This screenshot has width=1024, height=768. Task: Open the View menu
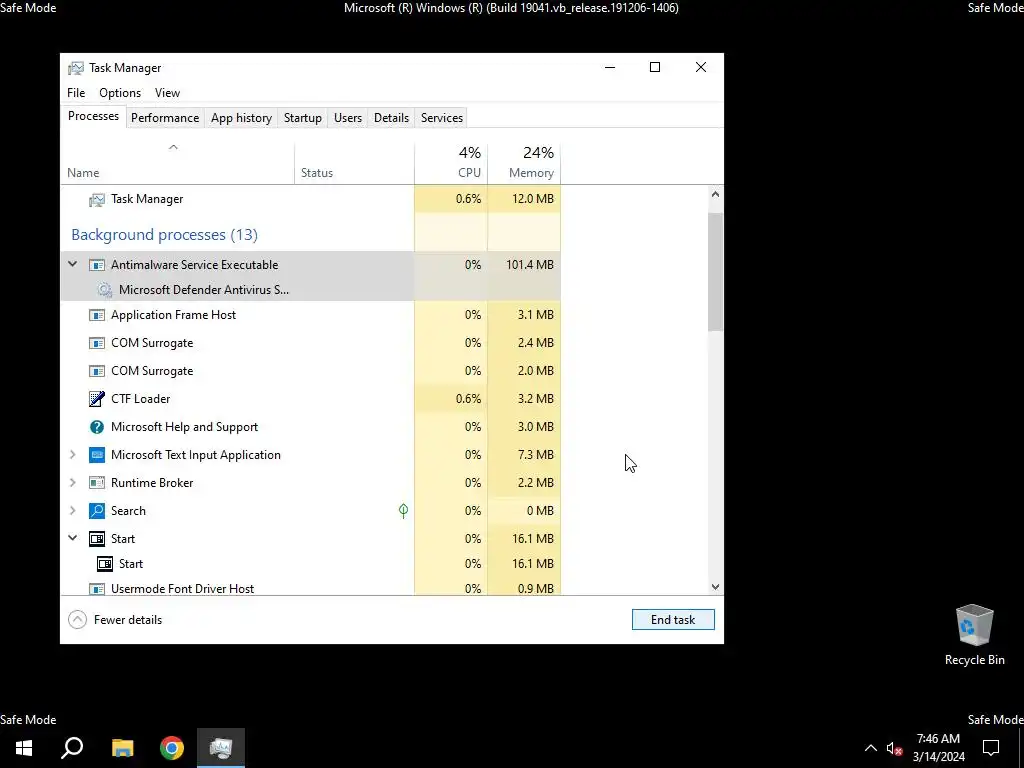point(167,93)
